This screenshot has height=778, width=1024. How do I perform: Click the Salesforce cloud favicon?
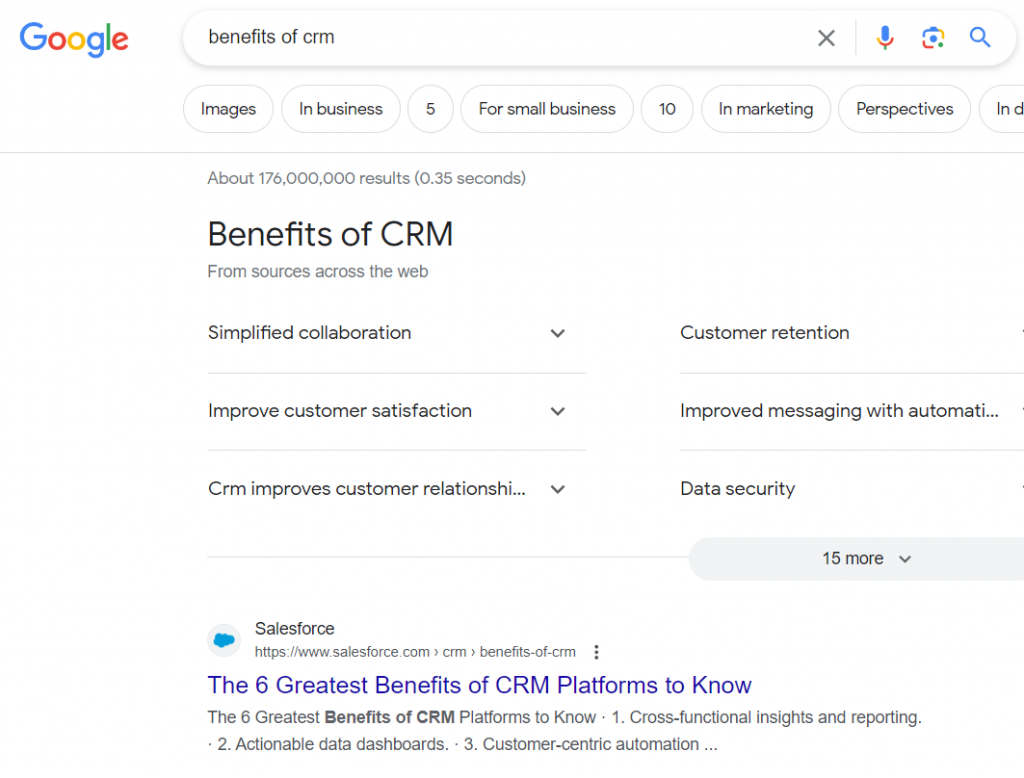[x=224, y=640]
